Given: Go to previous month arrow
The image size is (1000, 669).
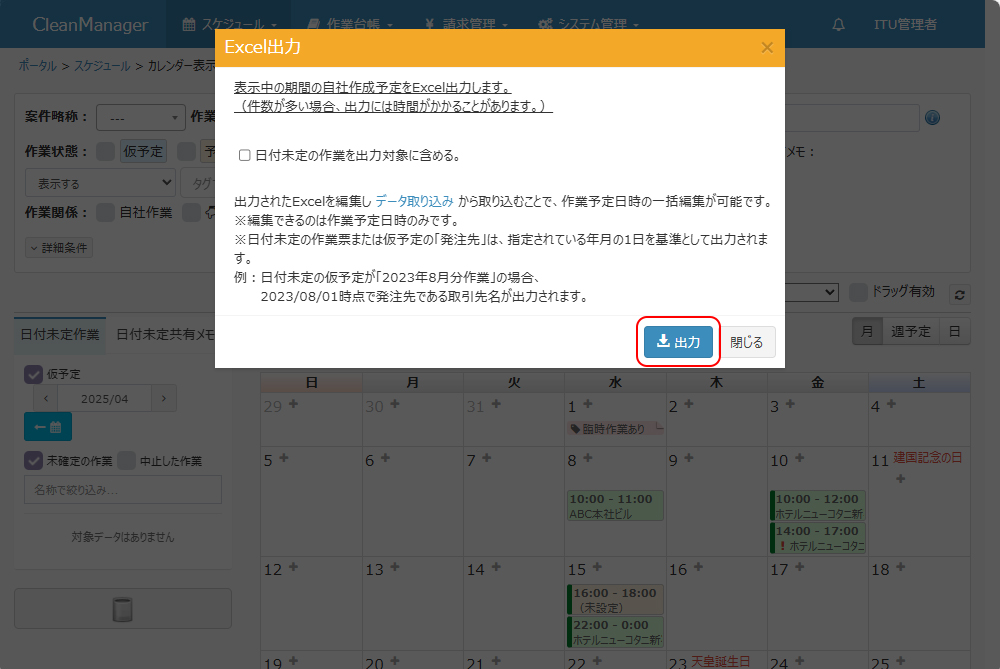Looking at the screenshot, I should pyautogui.click(x=46, y=399).
